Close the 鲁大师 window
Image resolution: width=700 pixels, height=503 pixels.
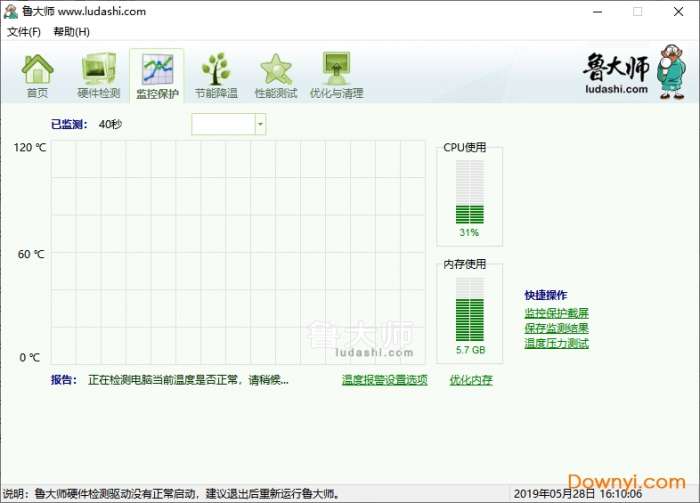(678, 12)
